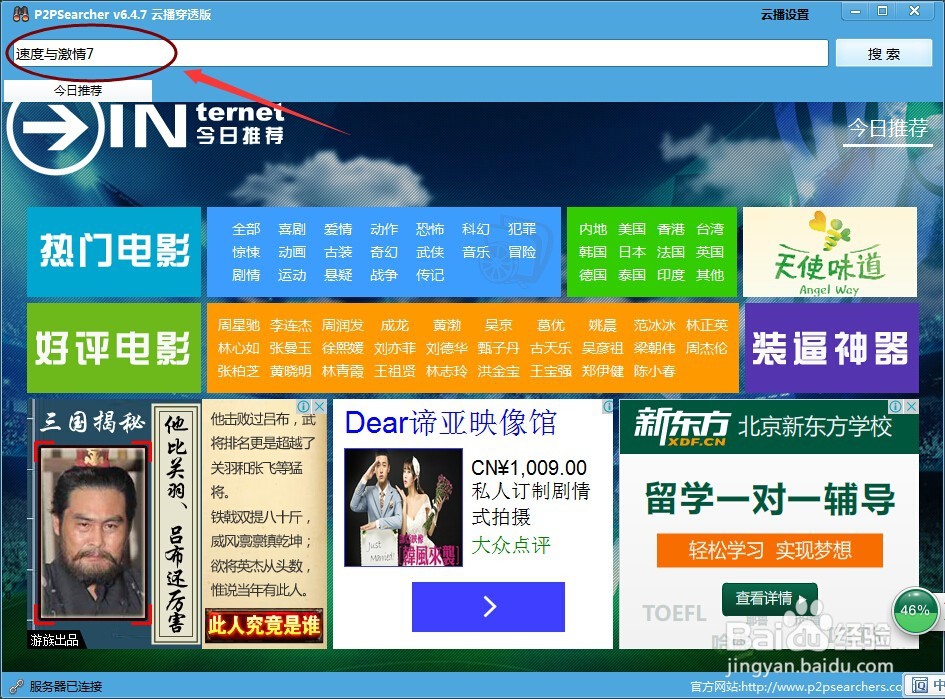
Task: Open the wedding couple photo in Dear谛亚 ad
Action: 403,507
